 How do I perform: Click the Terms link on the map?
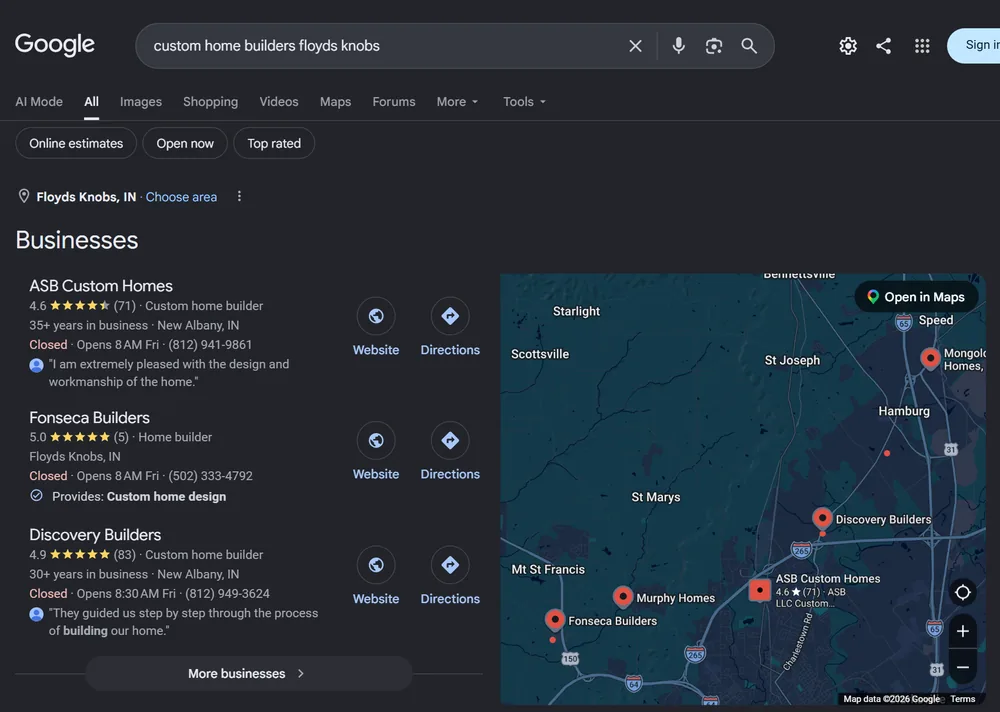click(x=962, y=699)
